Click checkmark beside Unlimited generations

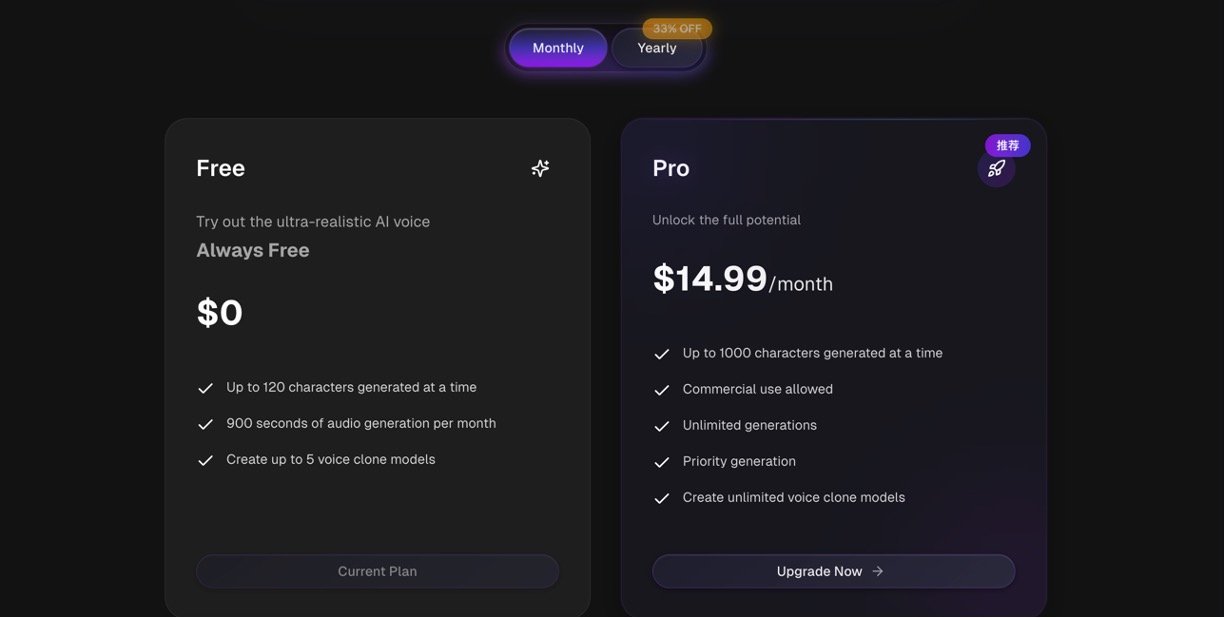click(x=661, y=426)
